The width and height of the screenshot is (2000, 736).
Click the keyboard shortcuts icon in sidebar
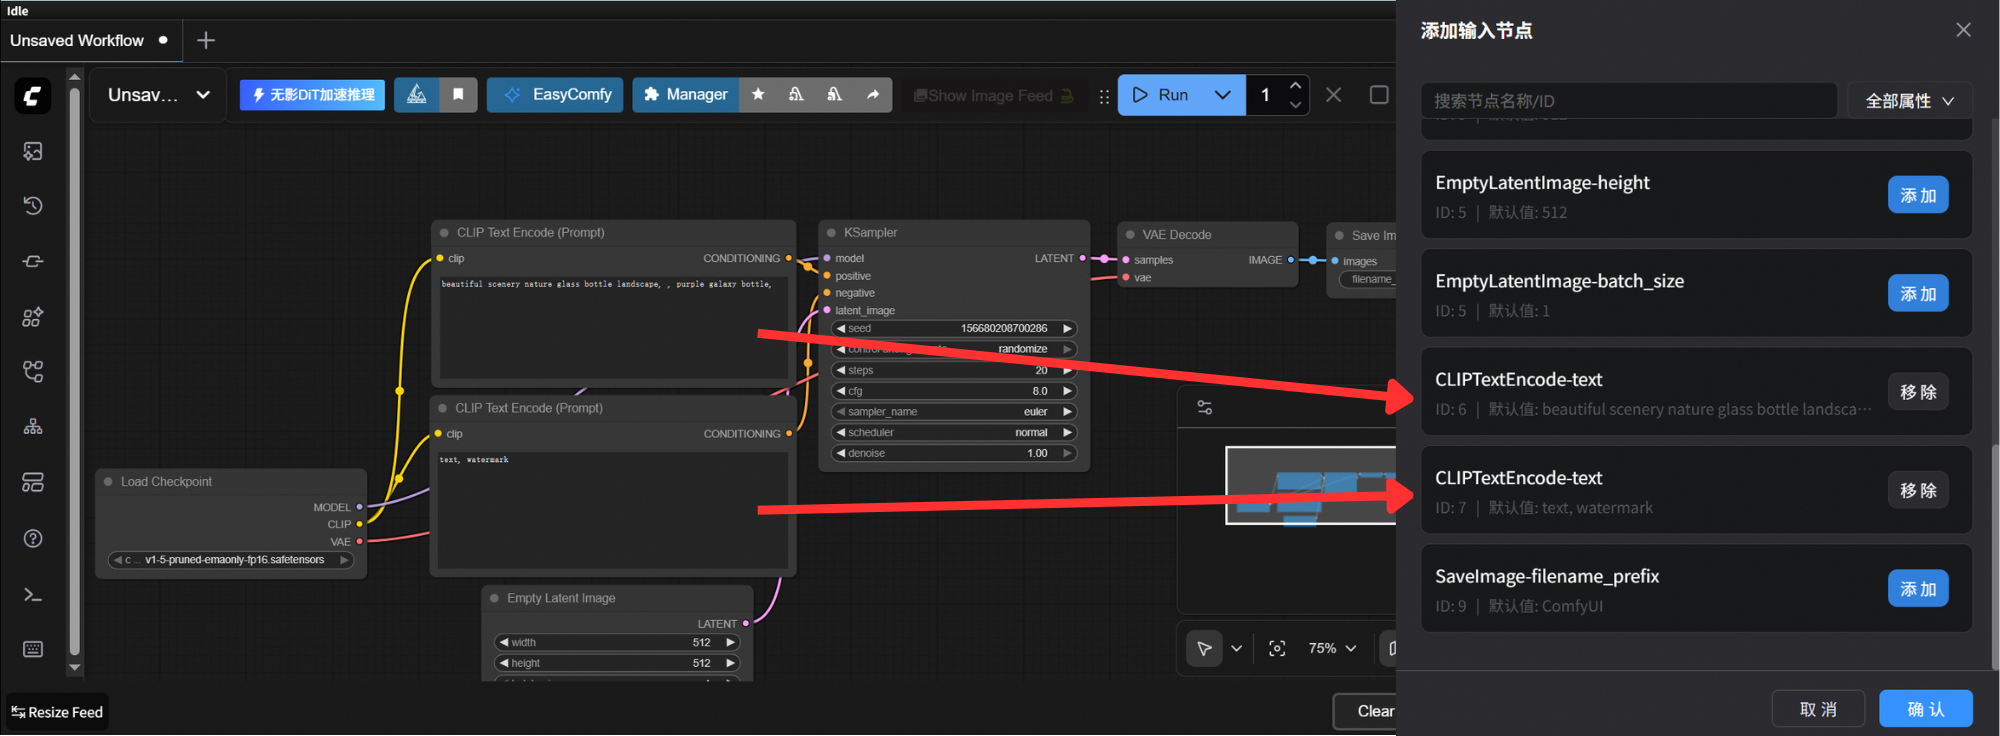pos(33,650)
